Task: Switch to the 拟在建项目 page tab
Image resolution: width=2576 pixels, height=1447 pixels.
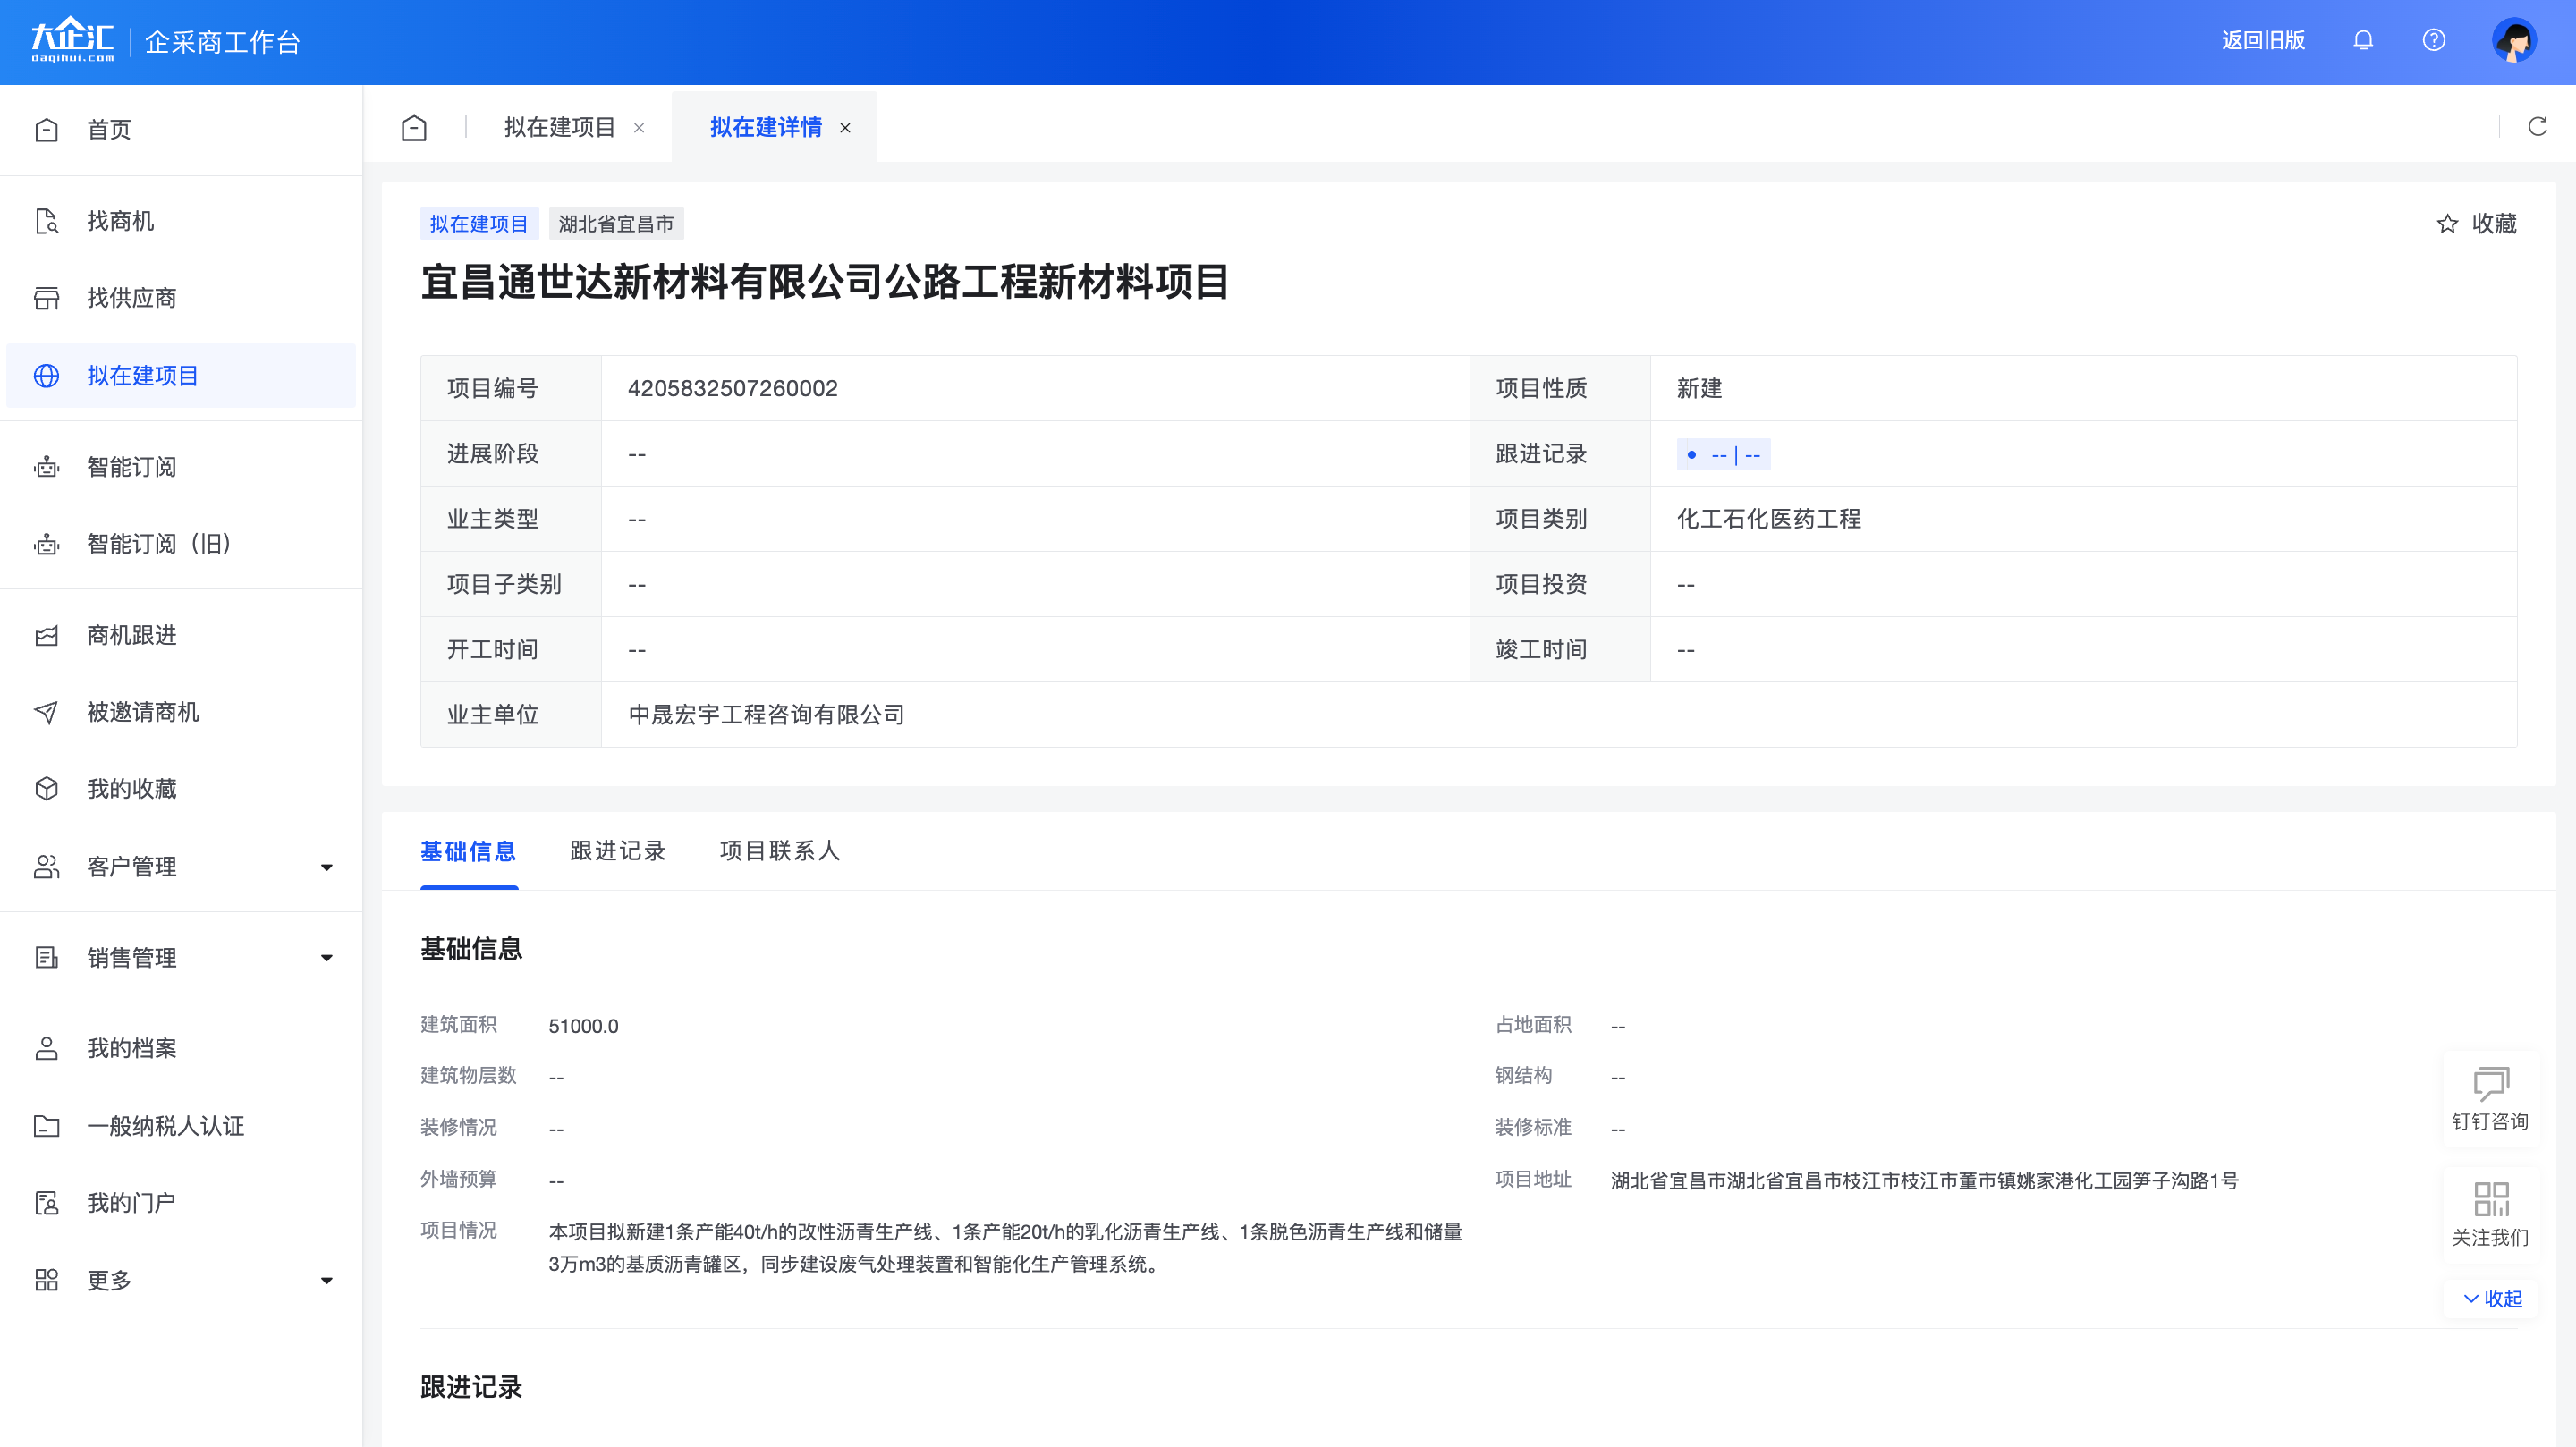Action: 560,127
